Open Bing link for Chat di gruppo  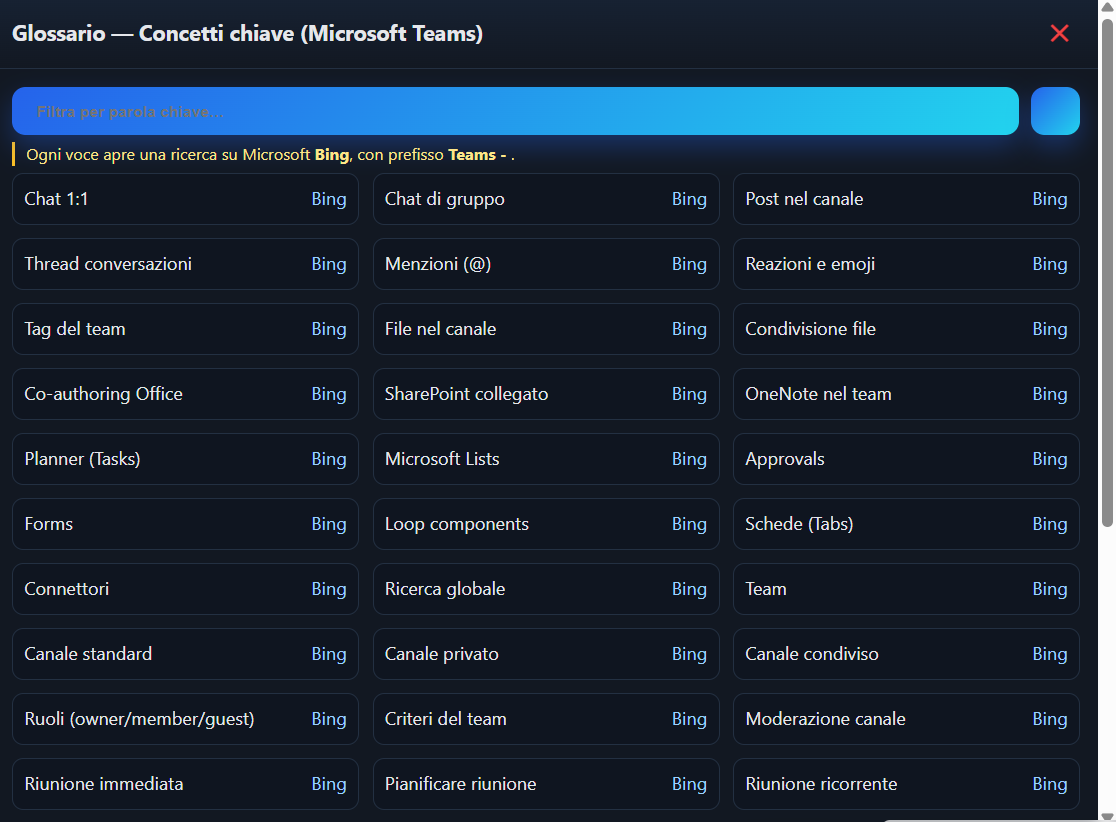[689, 199]
